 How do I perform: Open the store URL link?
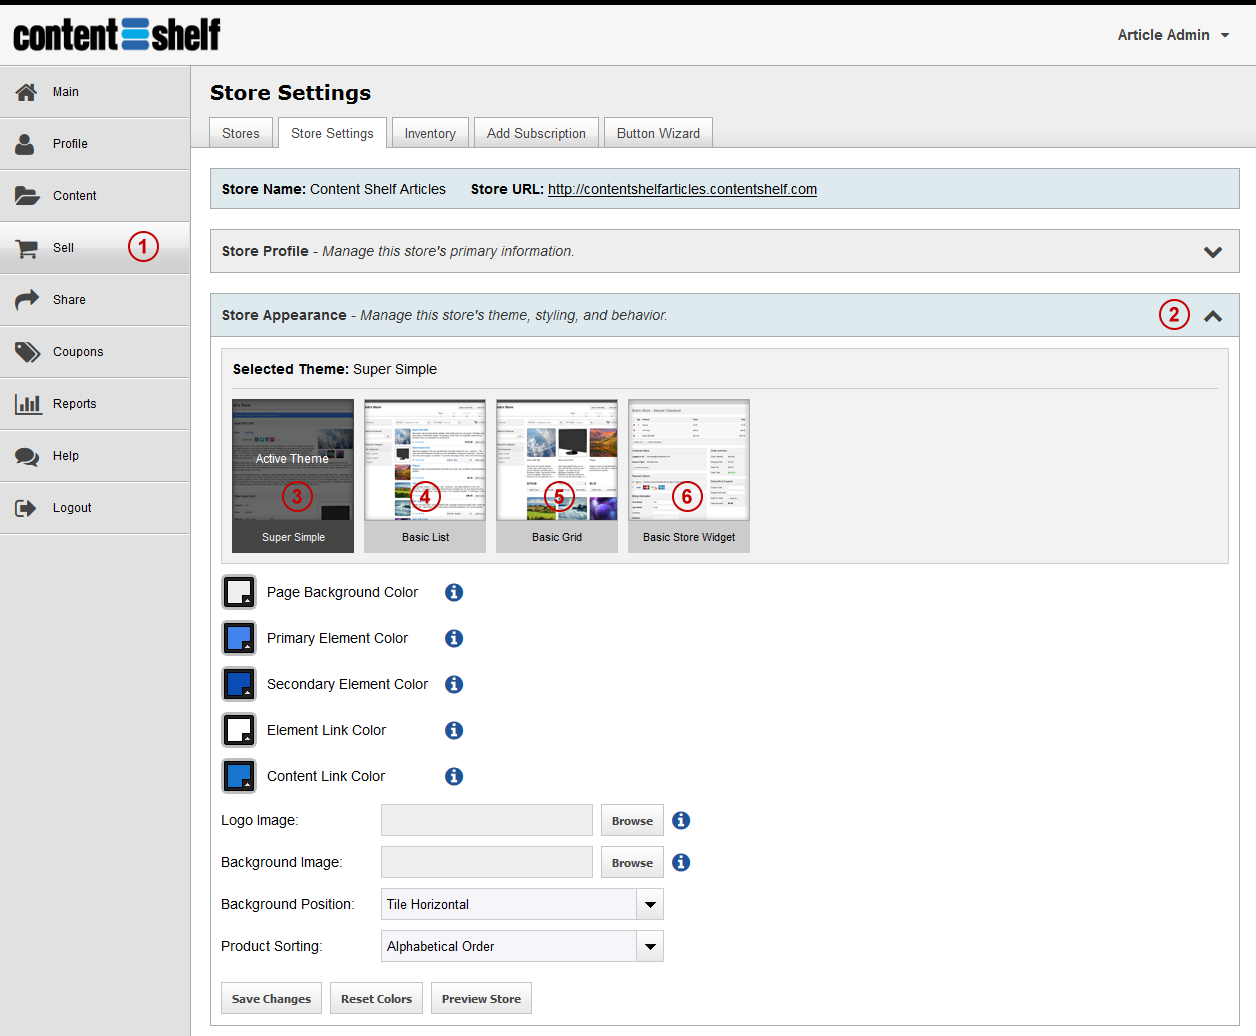pyautogui.click(x=682, y=189)
